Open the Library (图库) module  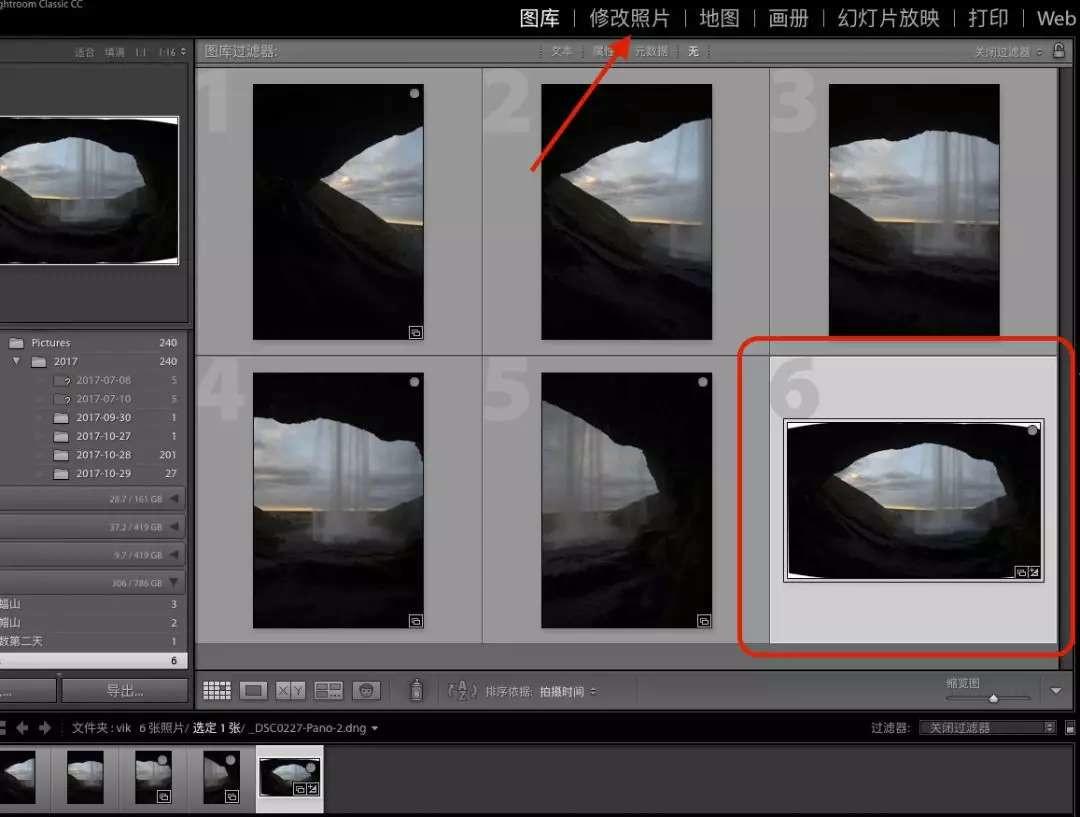pos(539,18)
